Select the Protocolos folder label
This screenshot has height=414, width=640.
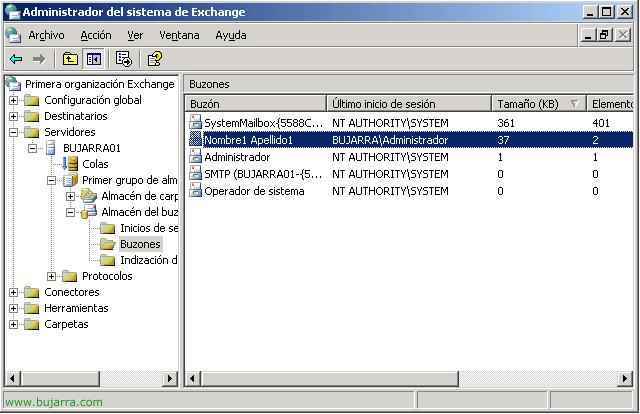(x=107, y=276)
